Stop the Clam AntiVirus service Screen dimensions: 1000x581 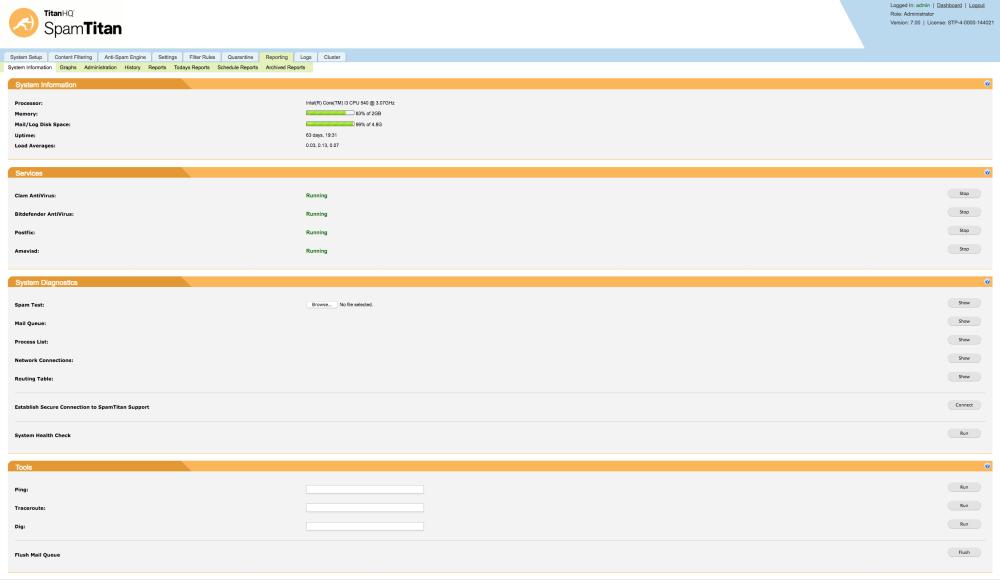point(964,193)
